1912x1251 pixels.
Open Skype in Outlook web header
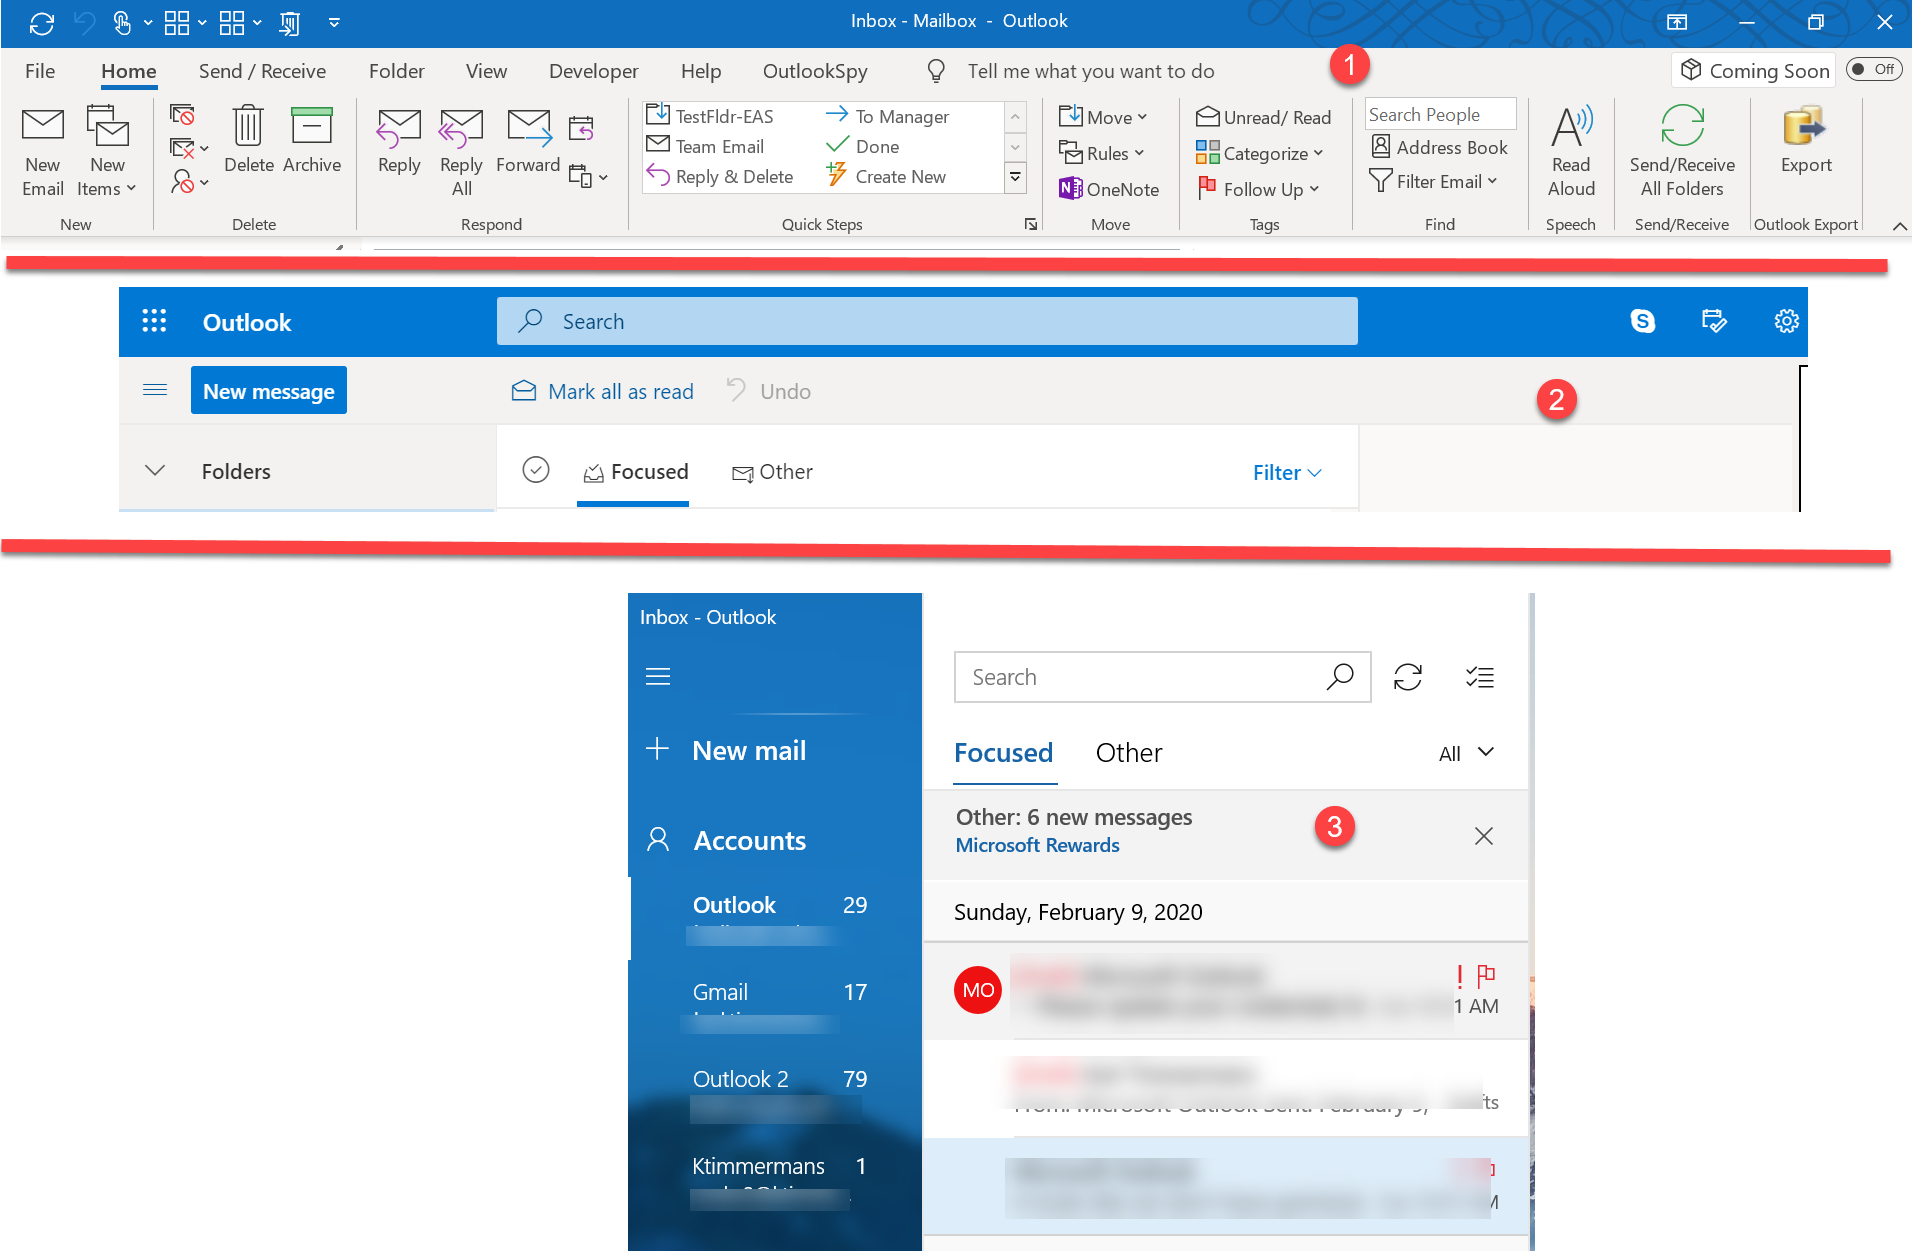tap(1642, 321)
